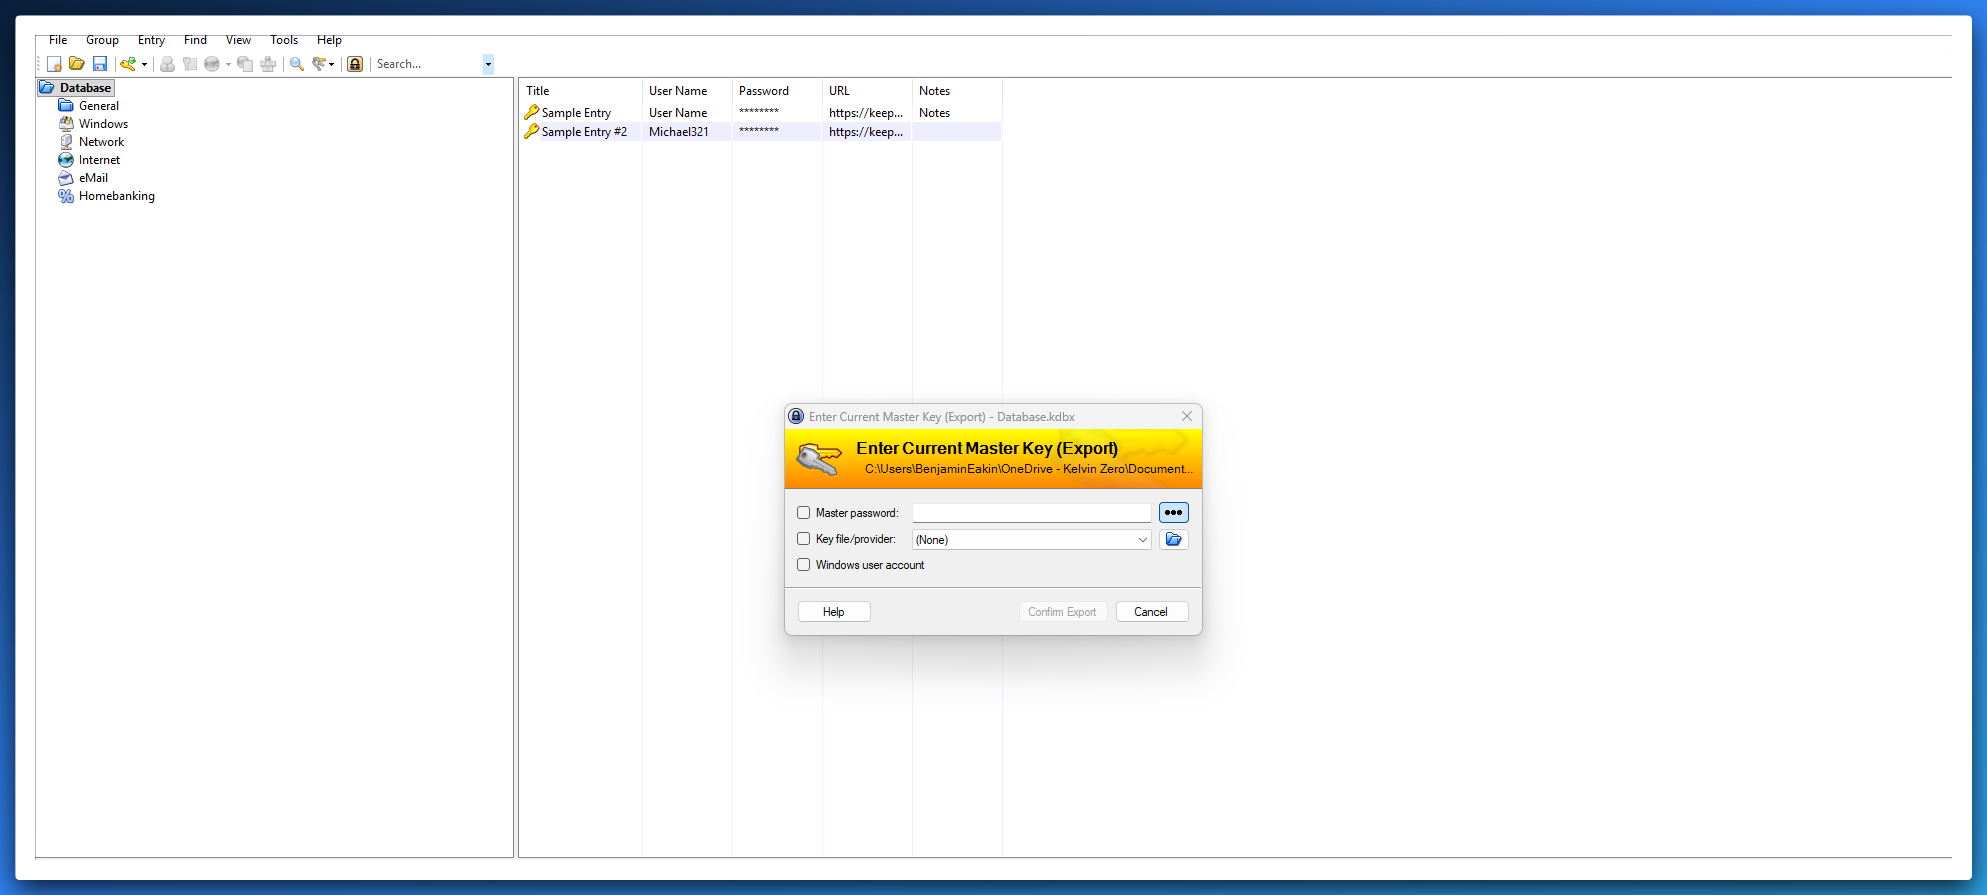Select the Homebanking group in tree
1987x895 pixels.
[x=116, y=196]
